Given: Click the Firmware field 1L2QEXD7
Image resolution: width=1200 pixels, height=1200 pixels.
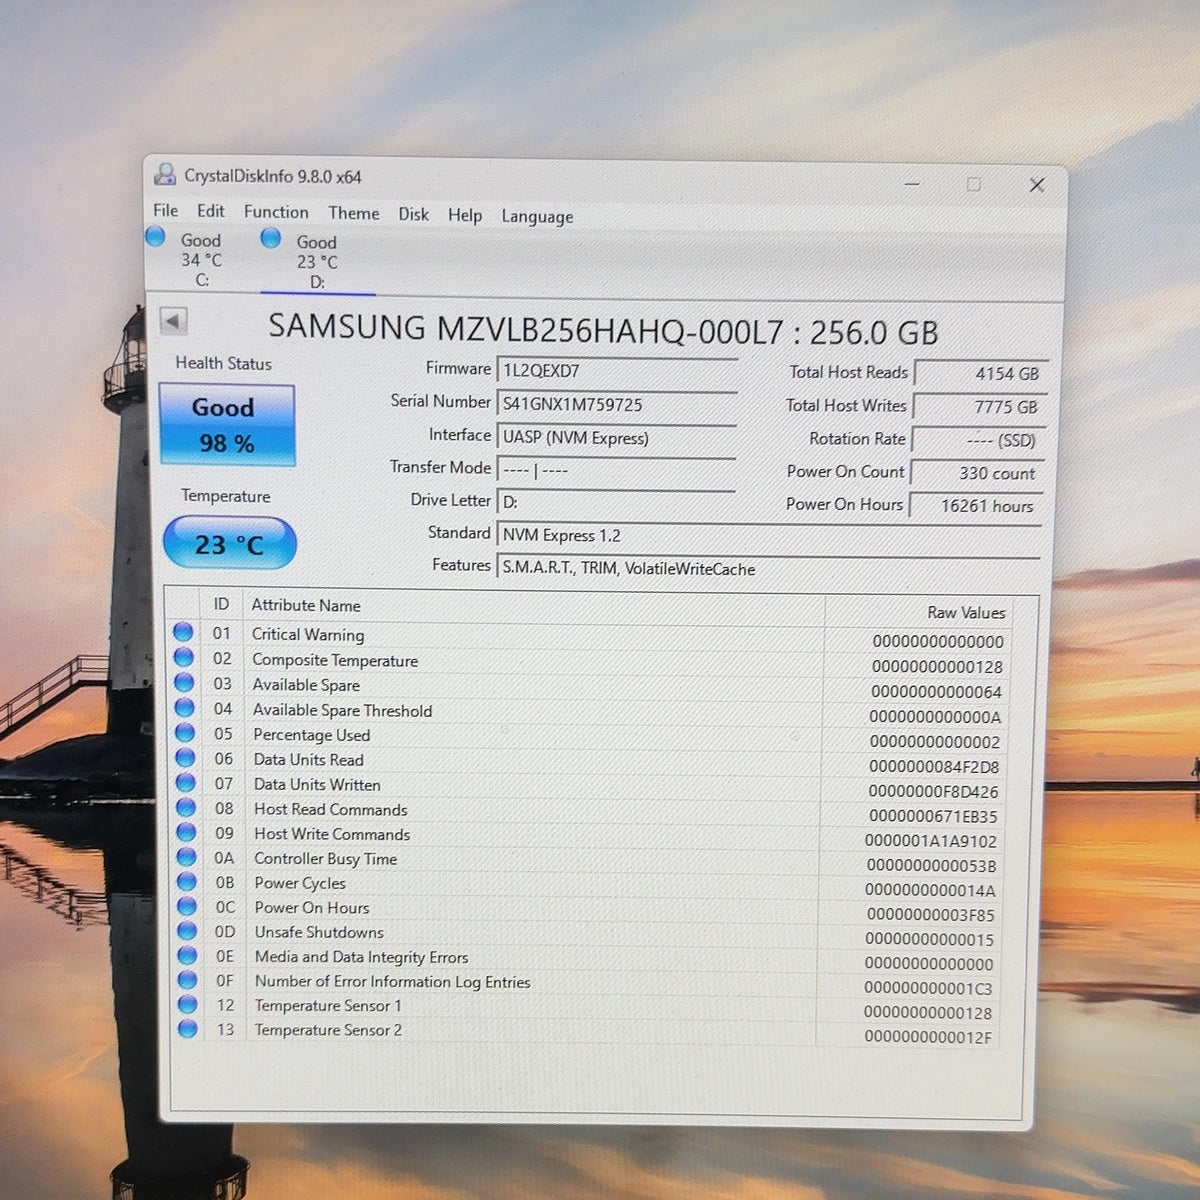Looking at the screenshot, I should point(616,371).
